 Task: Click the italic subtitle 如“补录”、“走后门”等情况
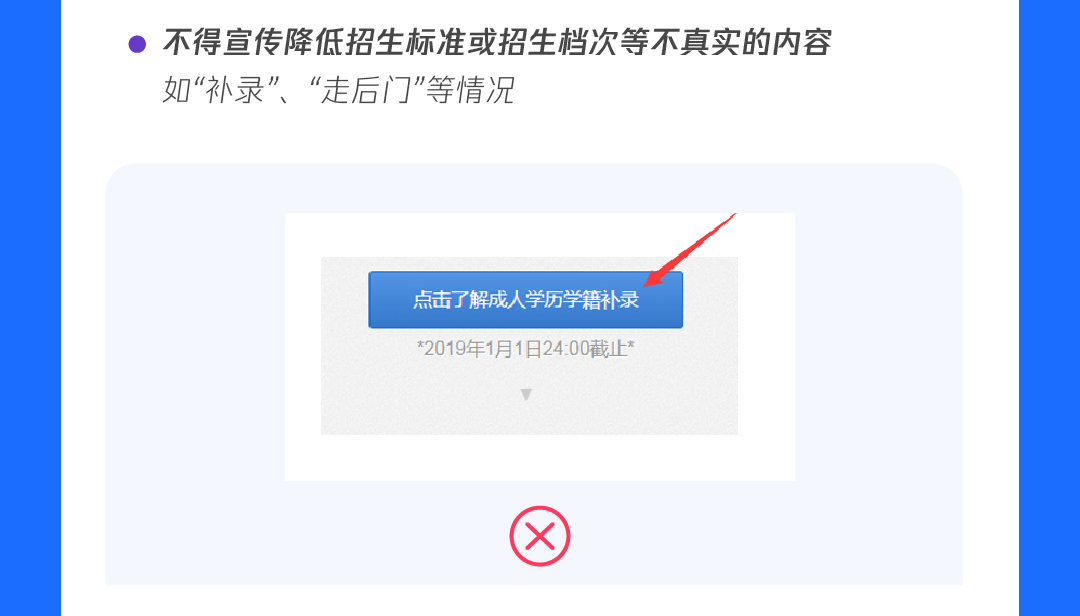(338, 90)
